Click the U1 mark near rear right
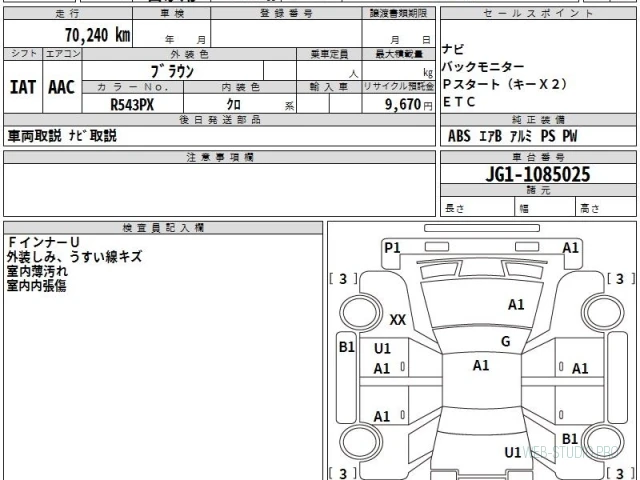The image size is (640, 480). [513, 452]
